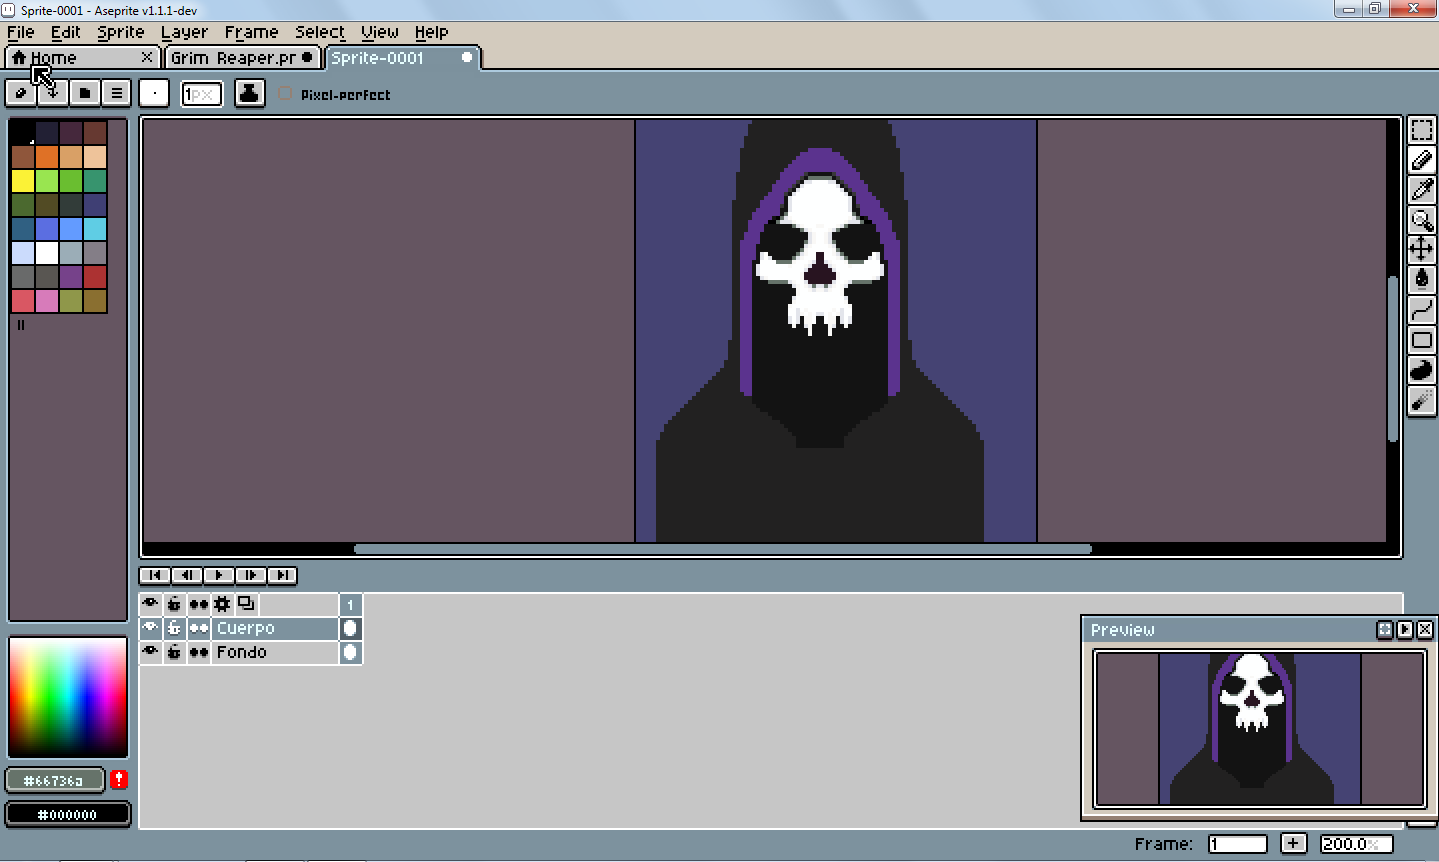1439x862 pixels.
Task: Enable the Pixel-perfect checkbox
Action: tap(286, 94)
